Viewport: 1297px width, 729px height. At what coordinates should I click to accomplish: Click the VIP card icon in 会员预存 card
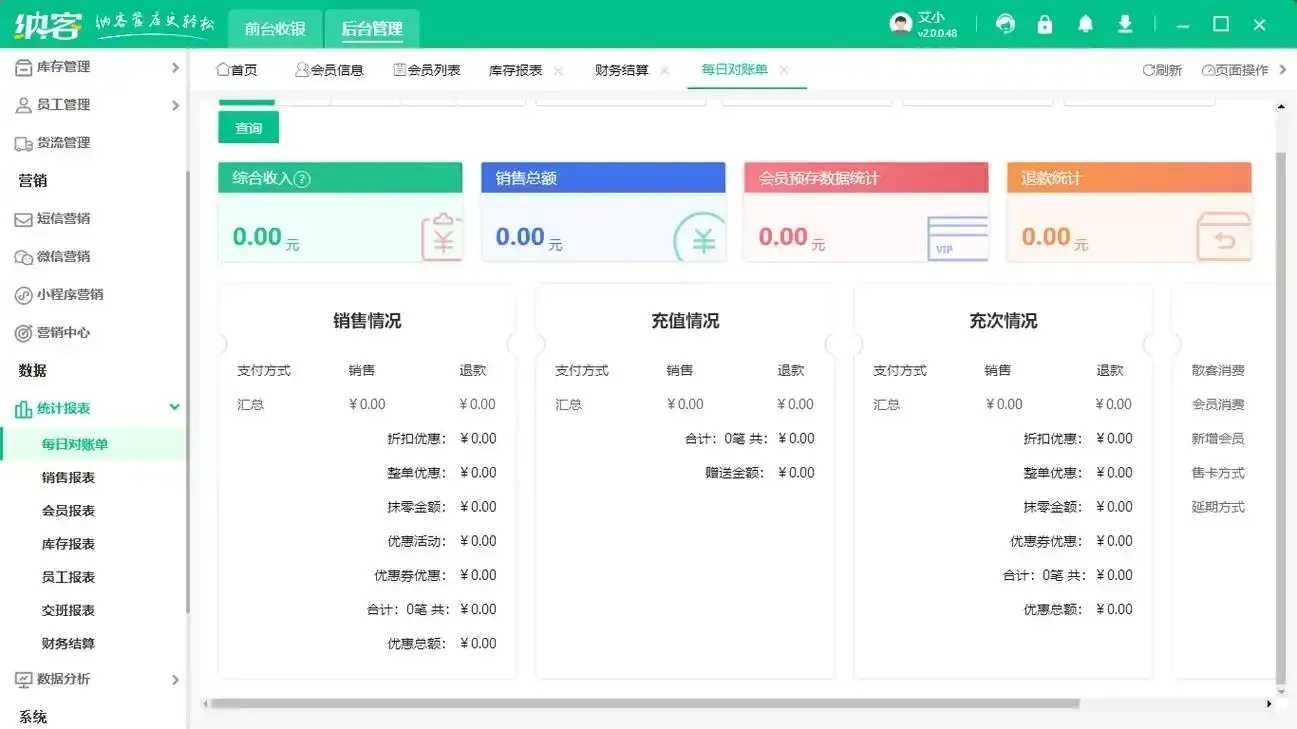tap(958, 239)
